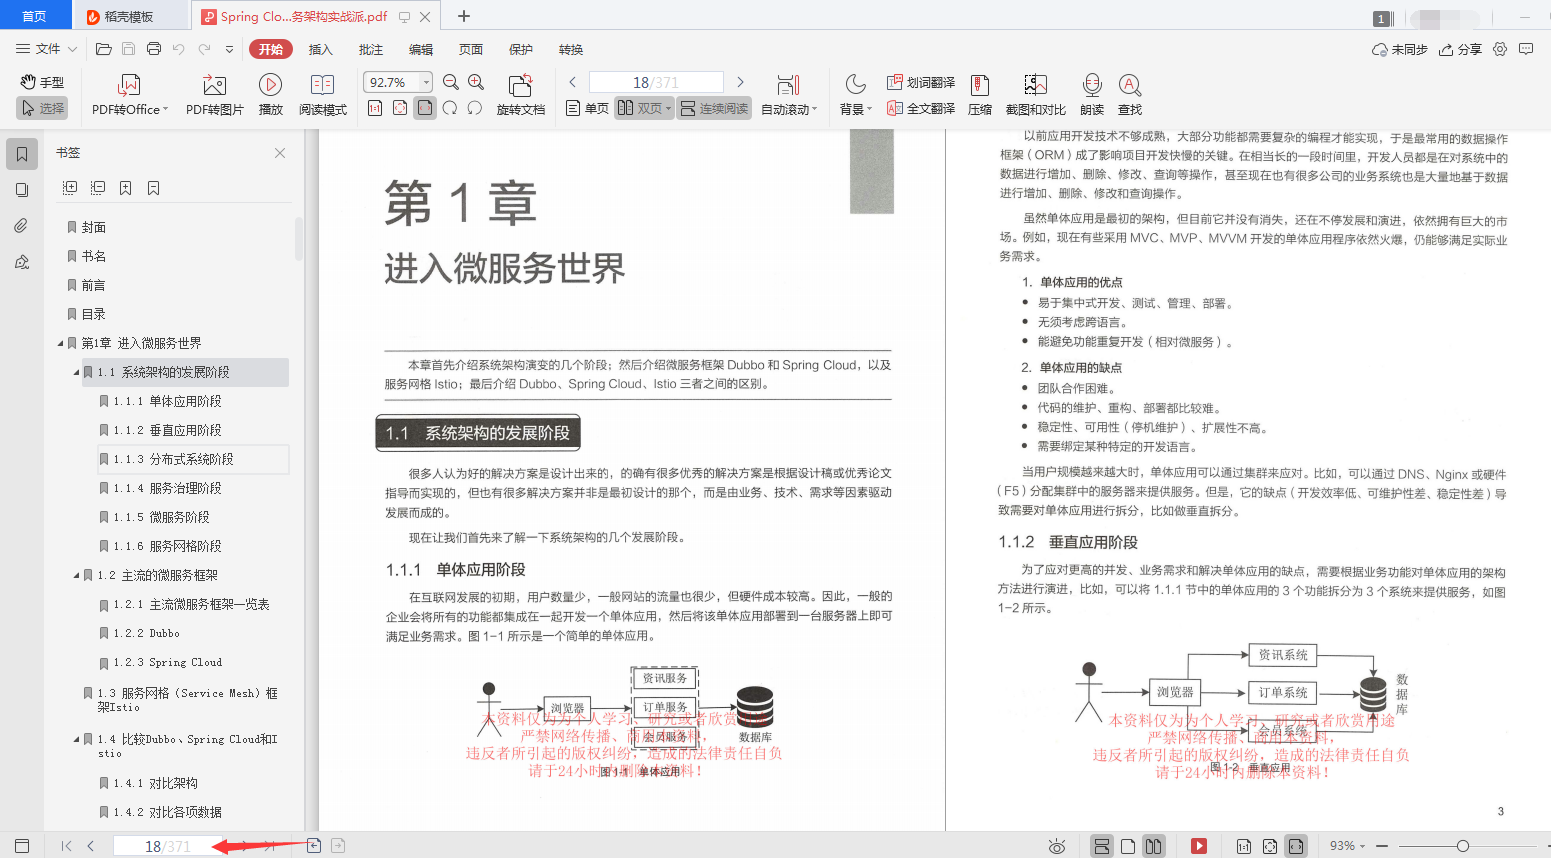Open the 背景 background dropdown
Image resolution: width=1551 pixels, height=858 pixels.
(856, 95)
